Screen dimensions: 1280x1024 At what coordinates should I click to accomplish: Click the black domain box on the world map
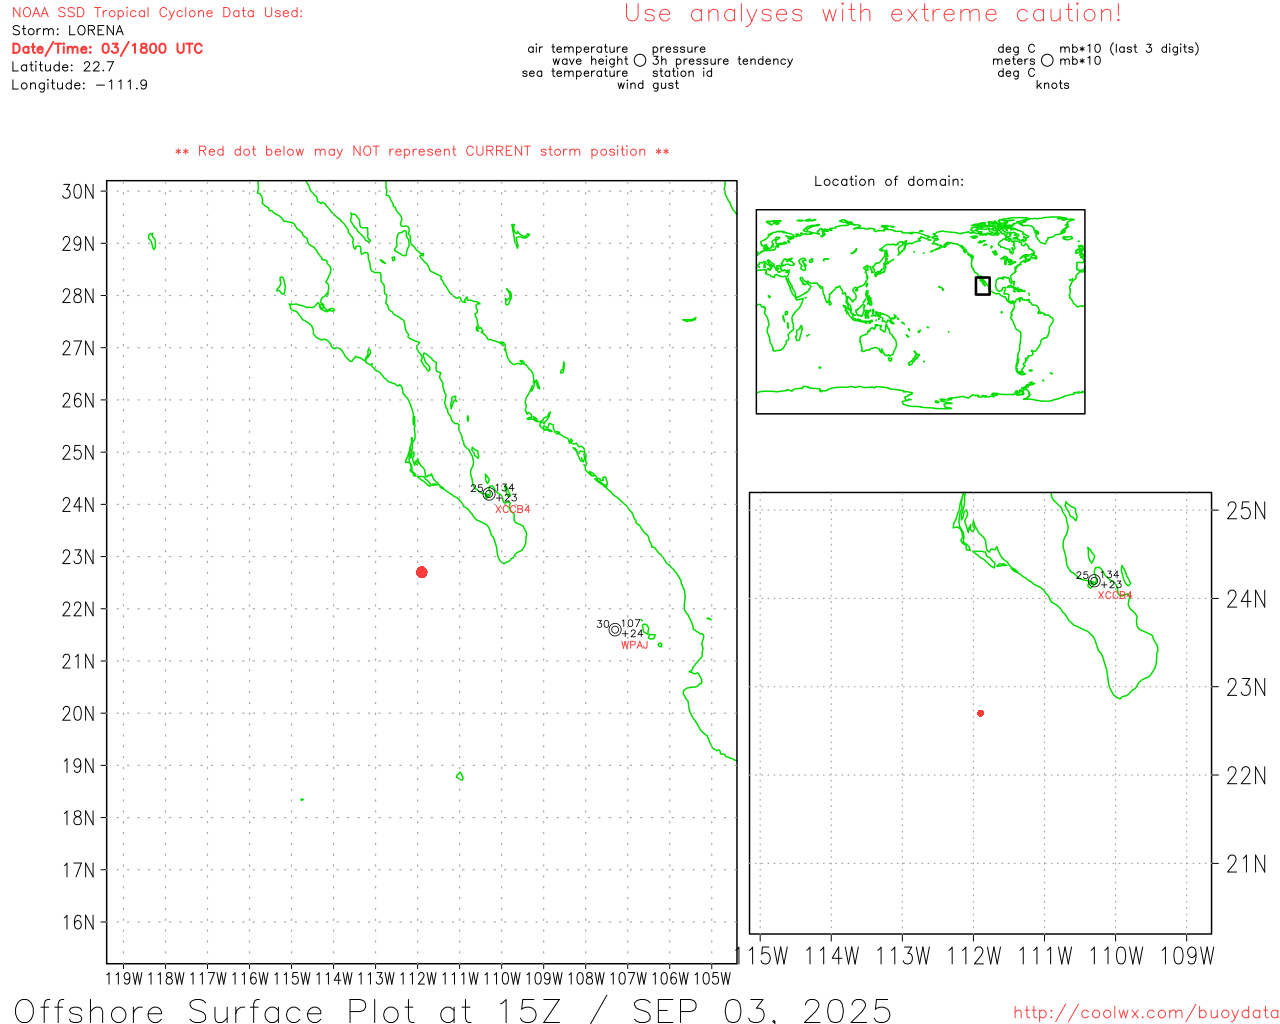[x=982, y=285]
